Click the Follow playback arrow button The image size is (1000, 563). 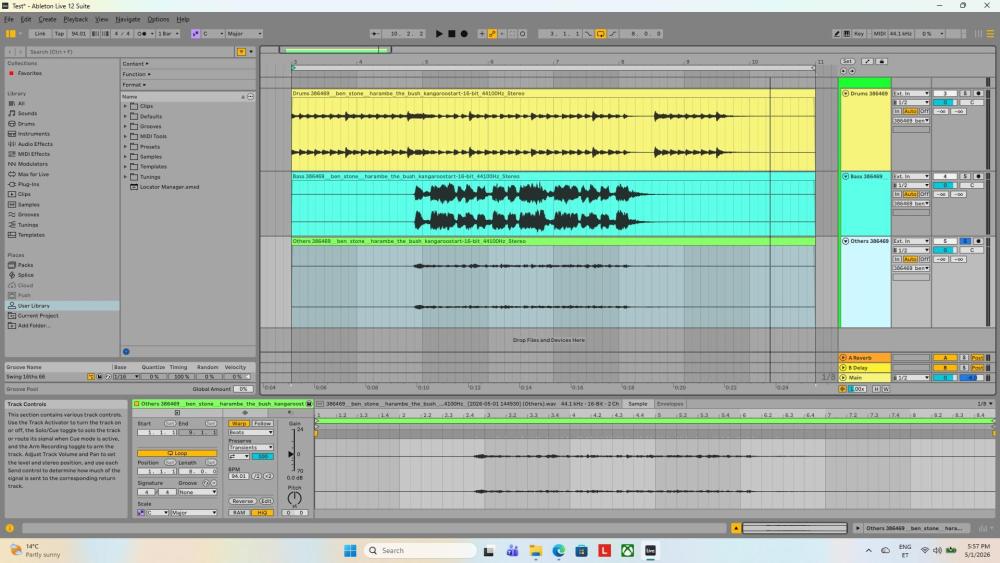point(376,34)
